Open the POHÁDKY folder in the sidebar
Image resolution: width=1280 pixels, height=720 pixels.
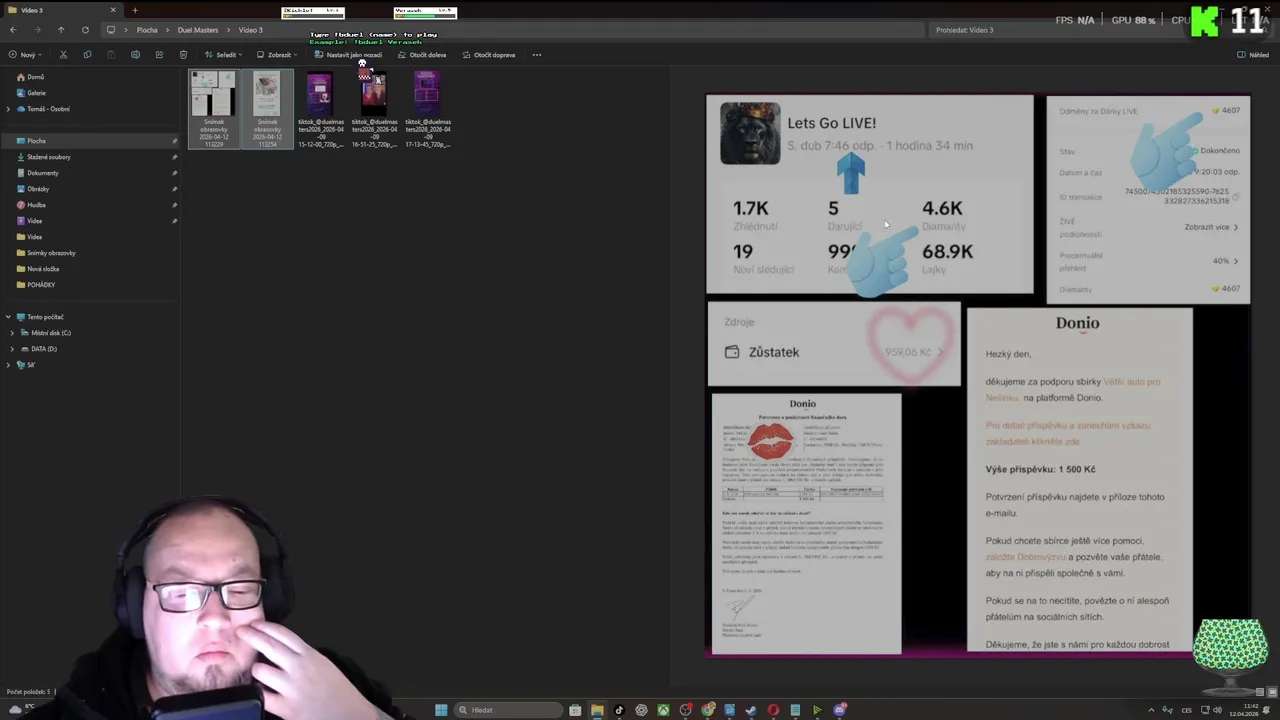coord(41,285)
